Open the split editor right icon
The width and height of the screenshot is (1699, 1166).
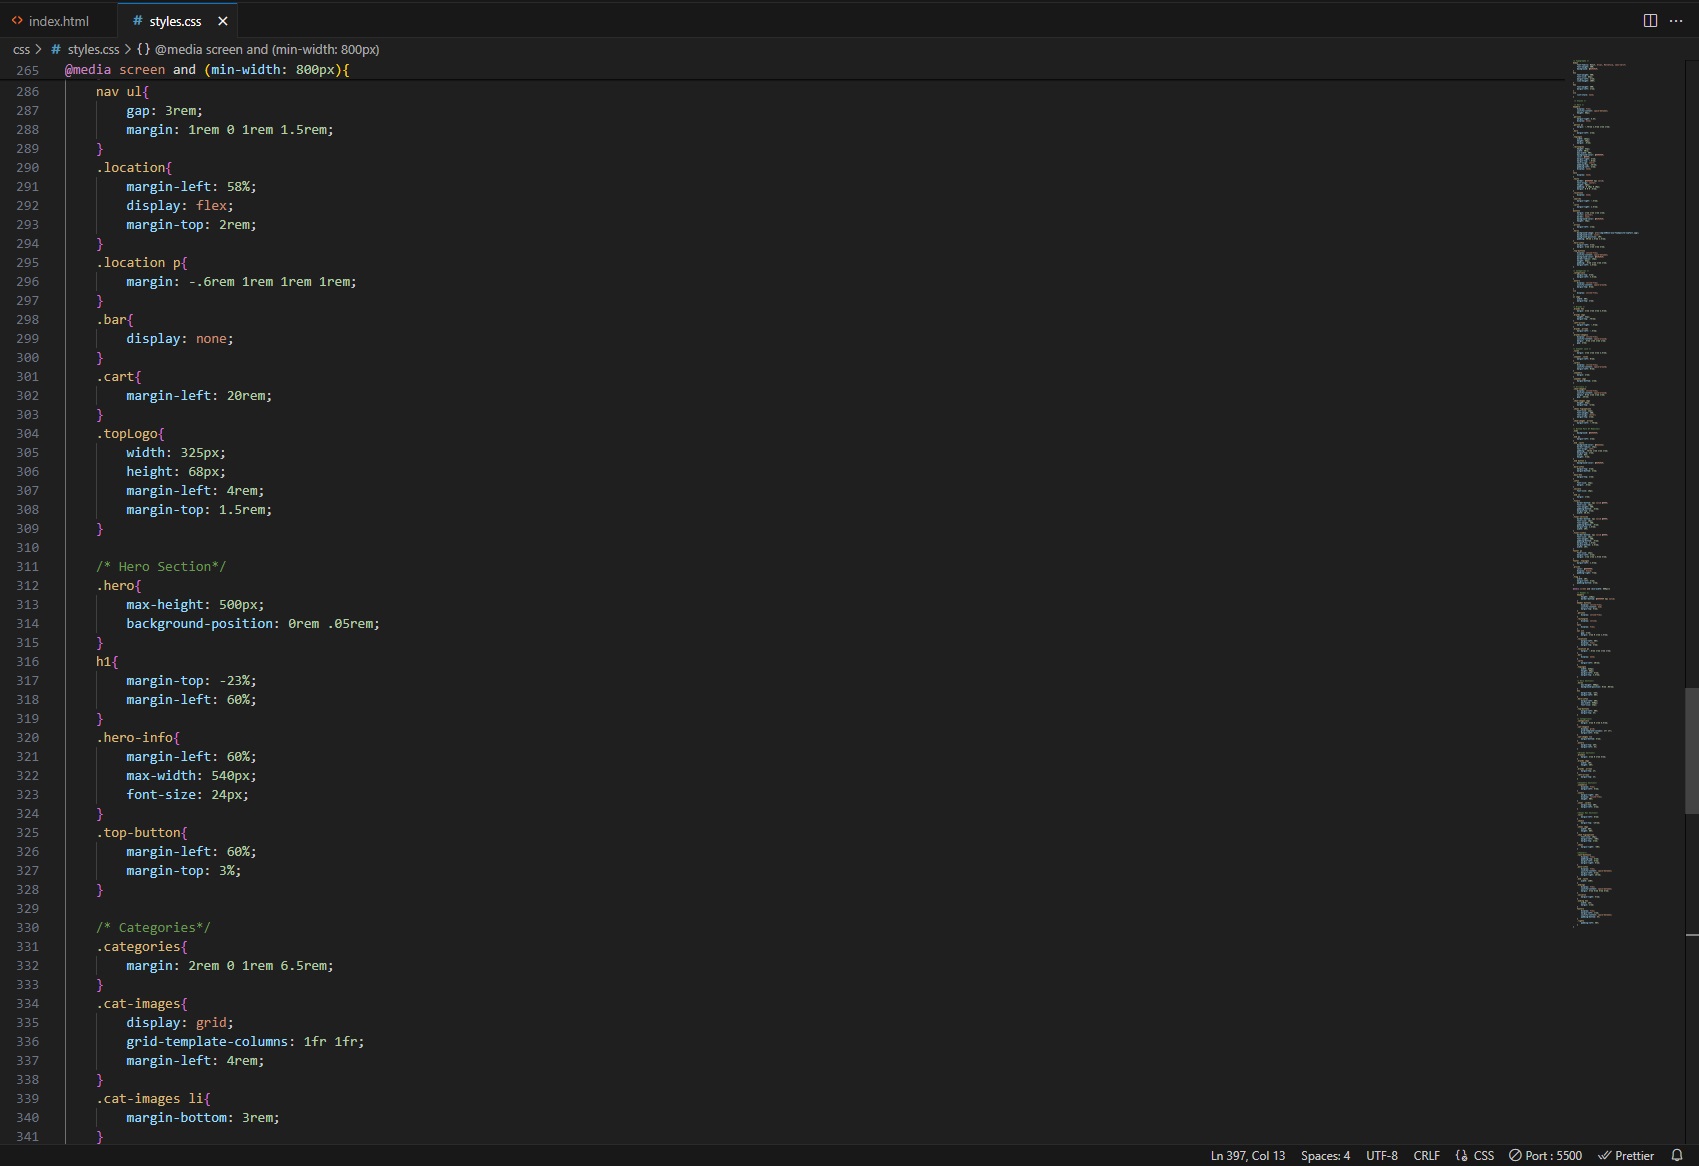(x=1650, y=21)
